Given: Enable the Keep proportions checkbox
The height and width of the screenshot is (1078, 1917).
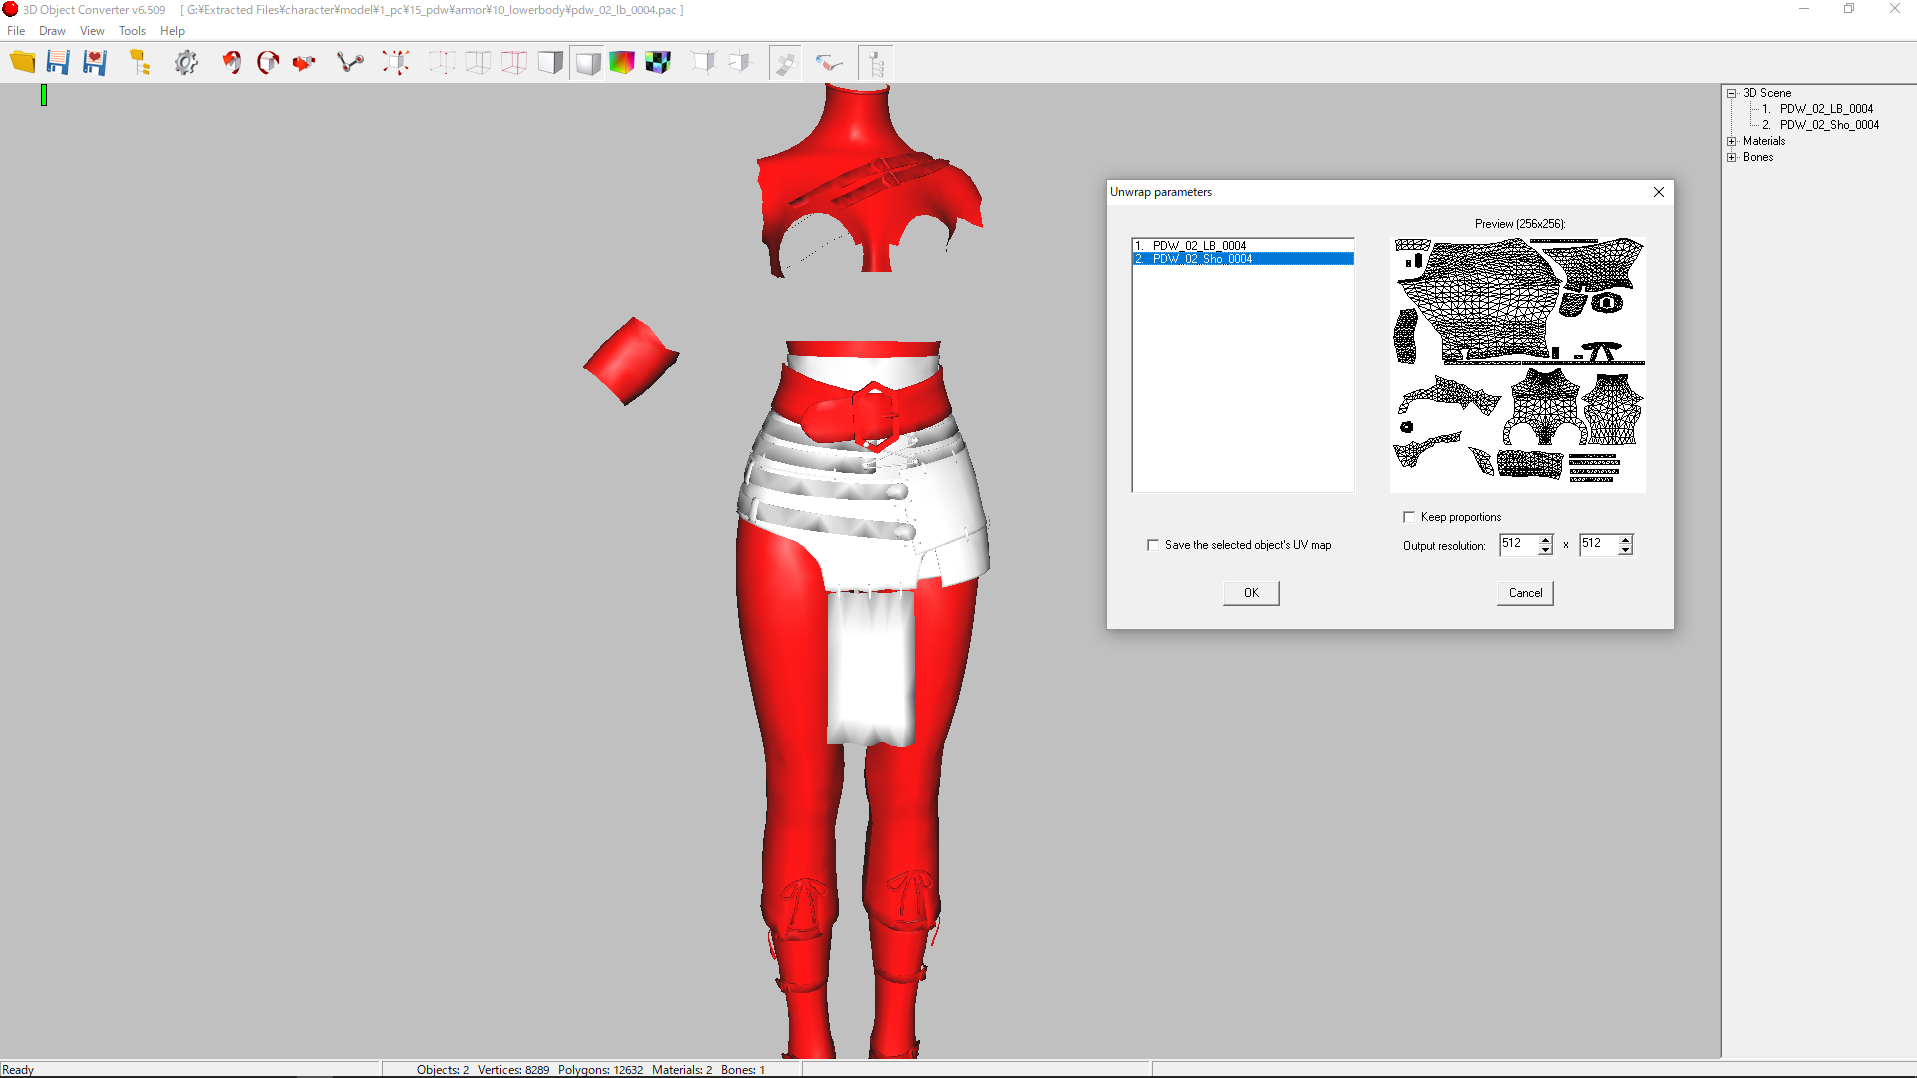Looking at the screenshot, I should pyautogui.click(x=1409, y=517).
